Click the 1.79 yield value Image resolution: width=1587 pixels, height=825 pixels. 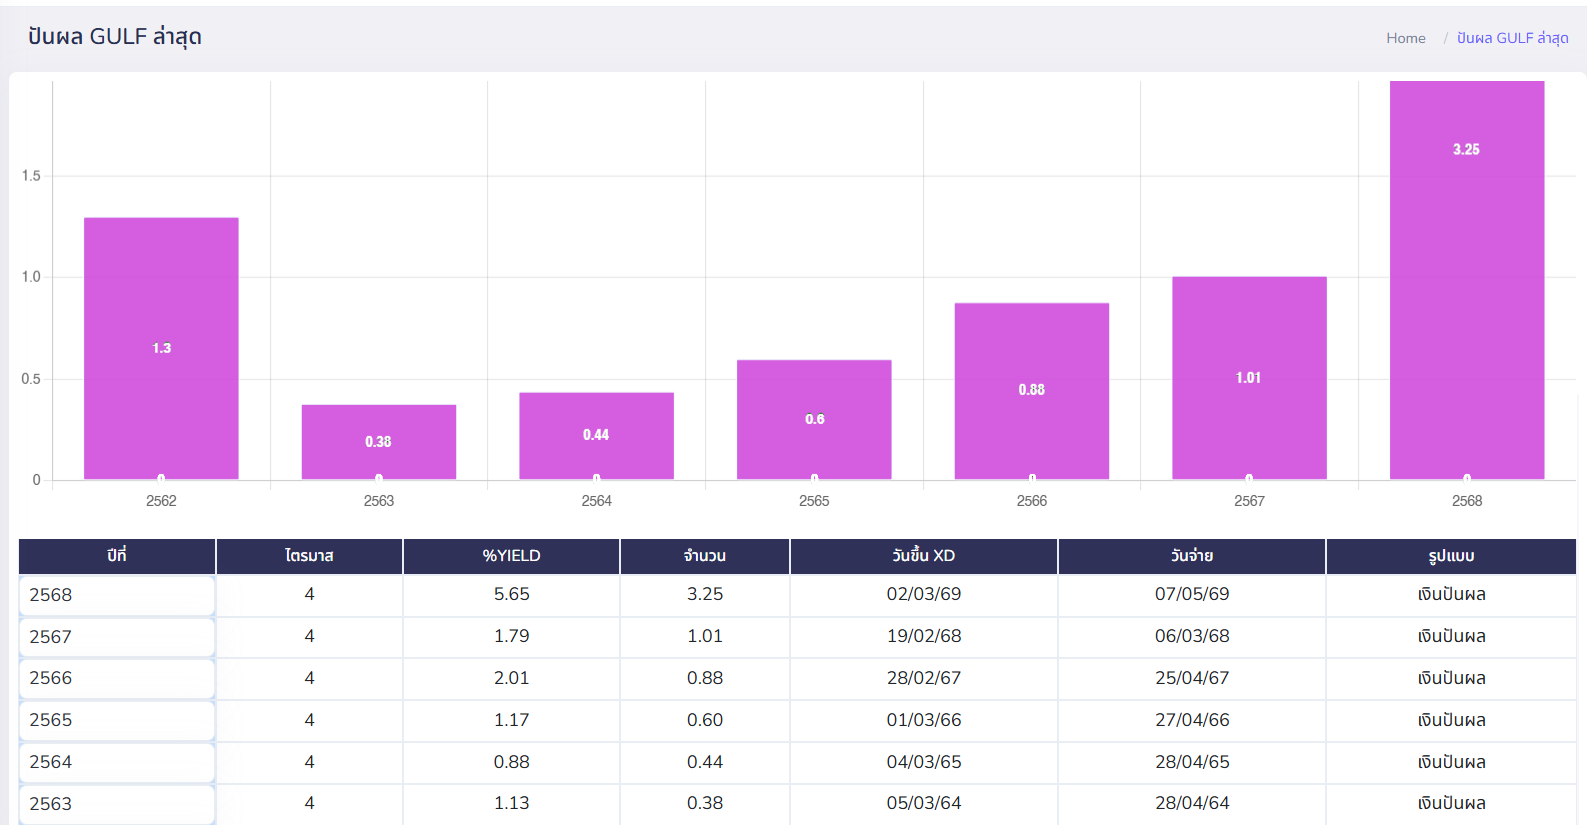pos(511,636)
